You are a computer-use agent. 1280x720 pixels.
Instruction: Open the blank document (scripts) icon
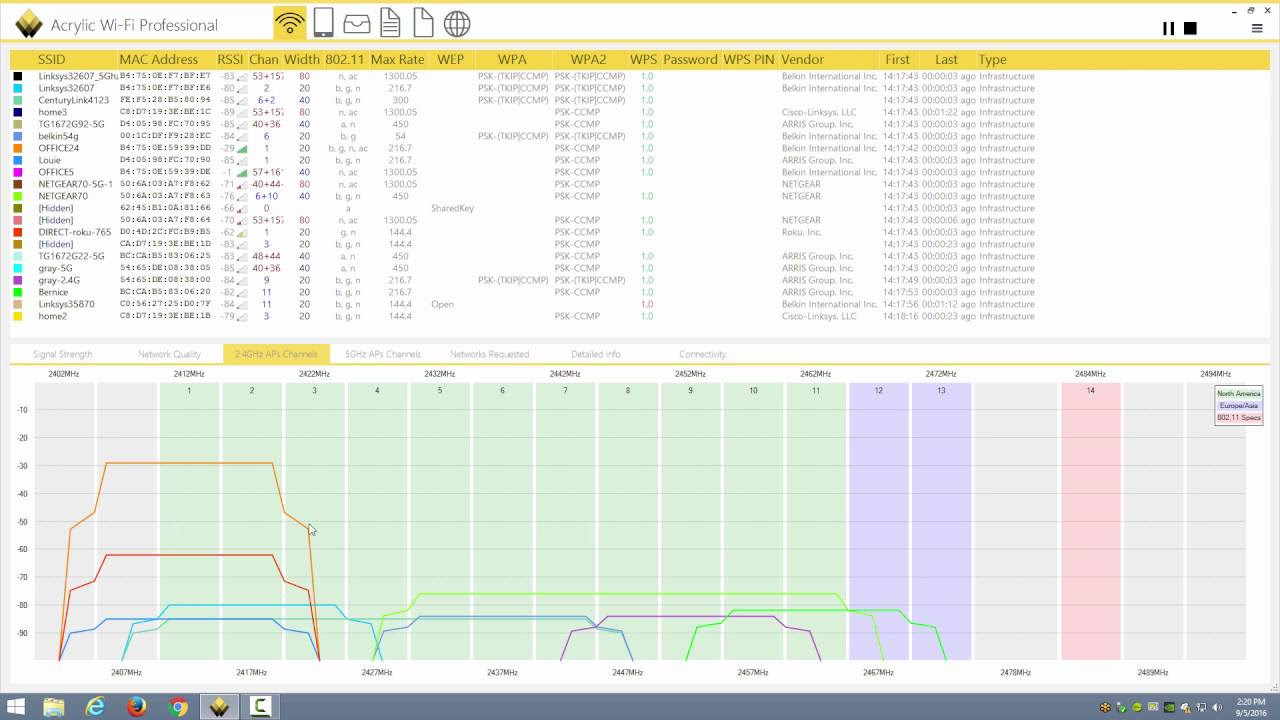coord(424,23)
